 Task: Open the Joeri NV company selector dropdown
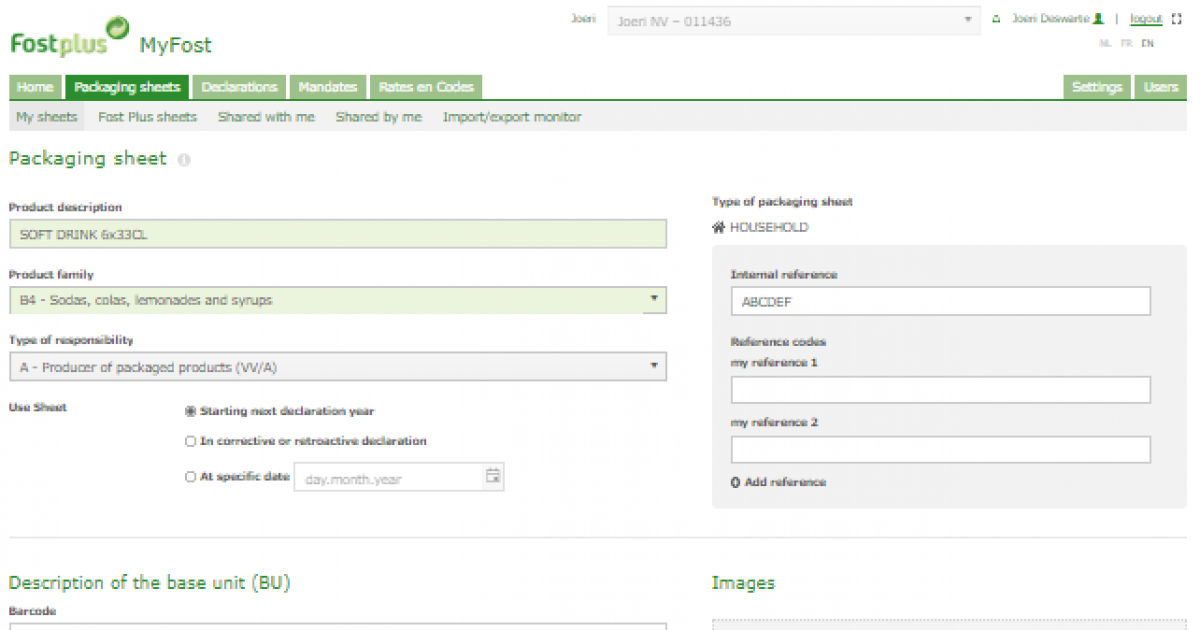(x=967, y=20)
